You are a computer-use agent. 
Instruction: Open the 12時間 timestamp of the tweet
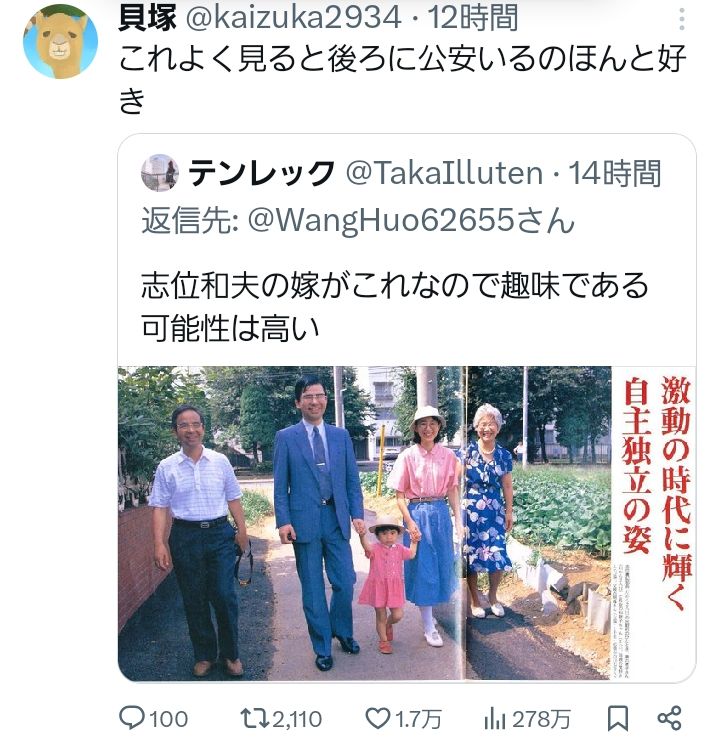[472, 18]
